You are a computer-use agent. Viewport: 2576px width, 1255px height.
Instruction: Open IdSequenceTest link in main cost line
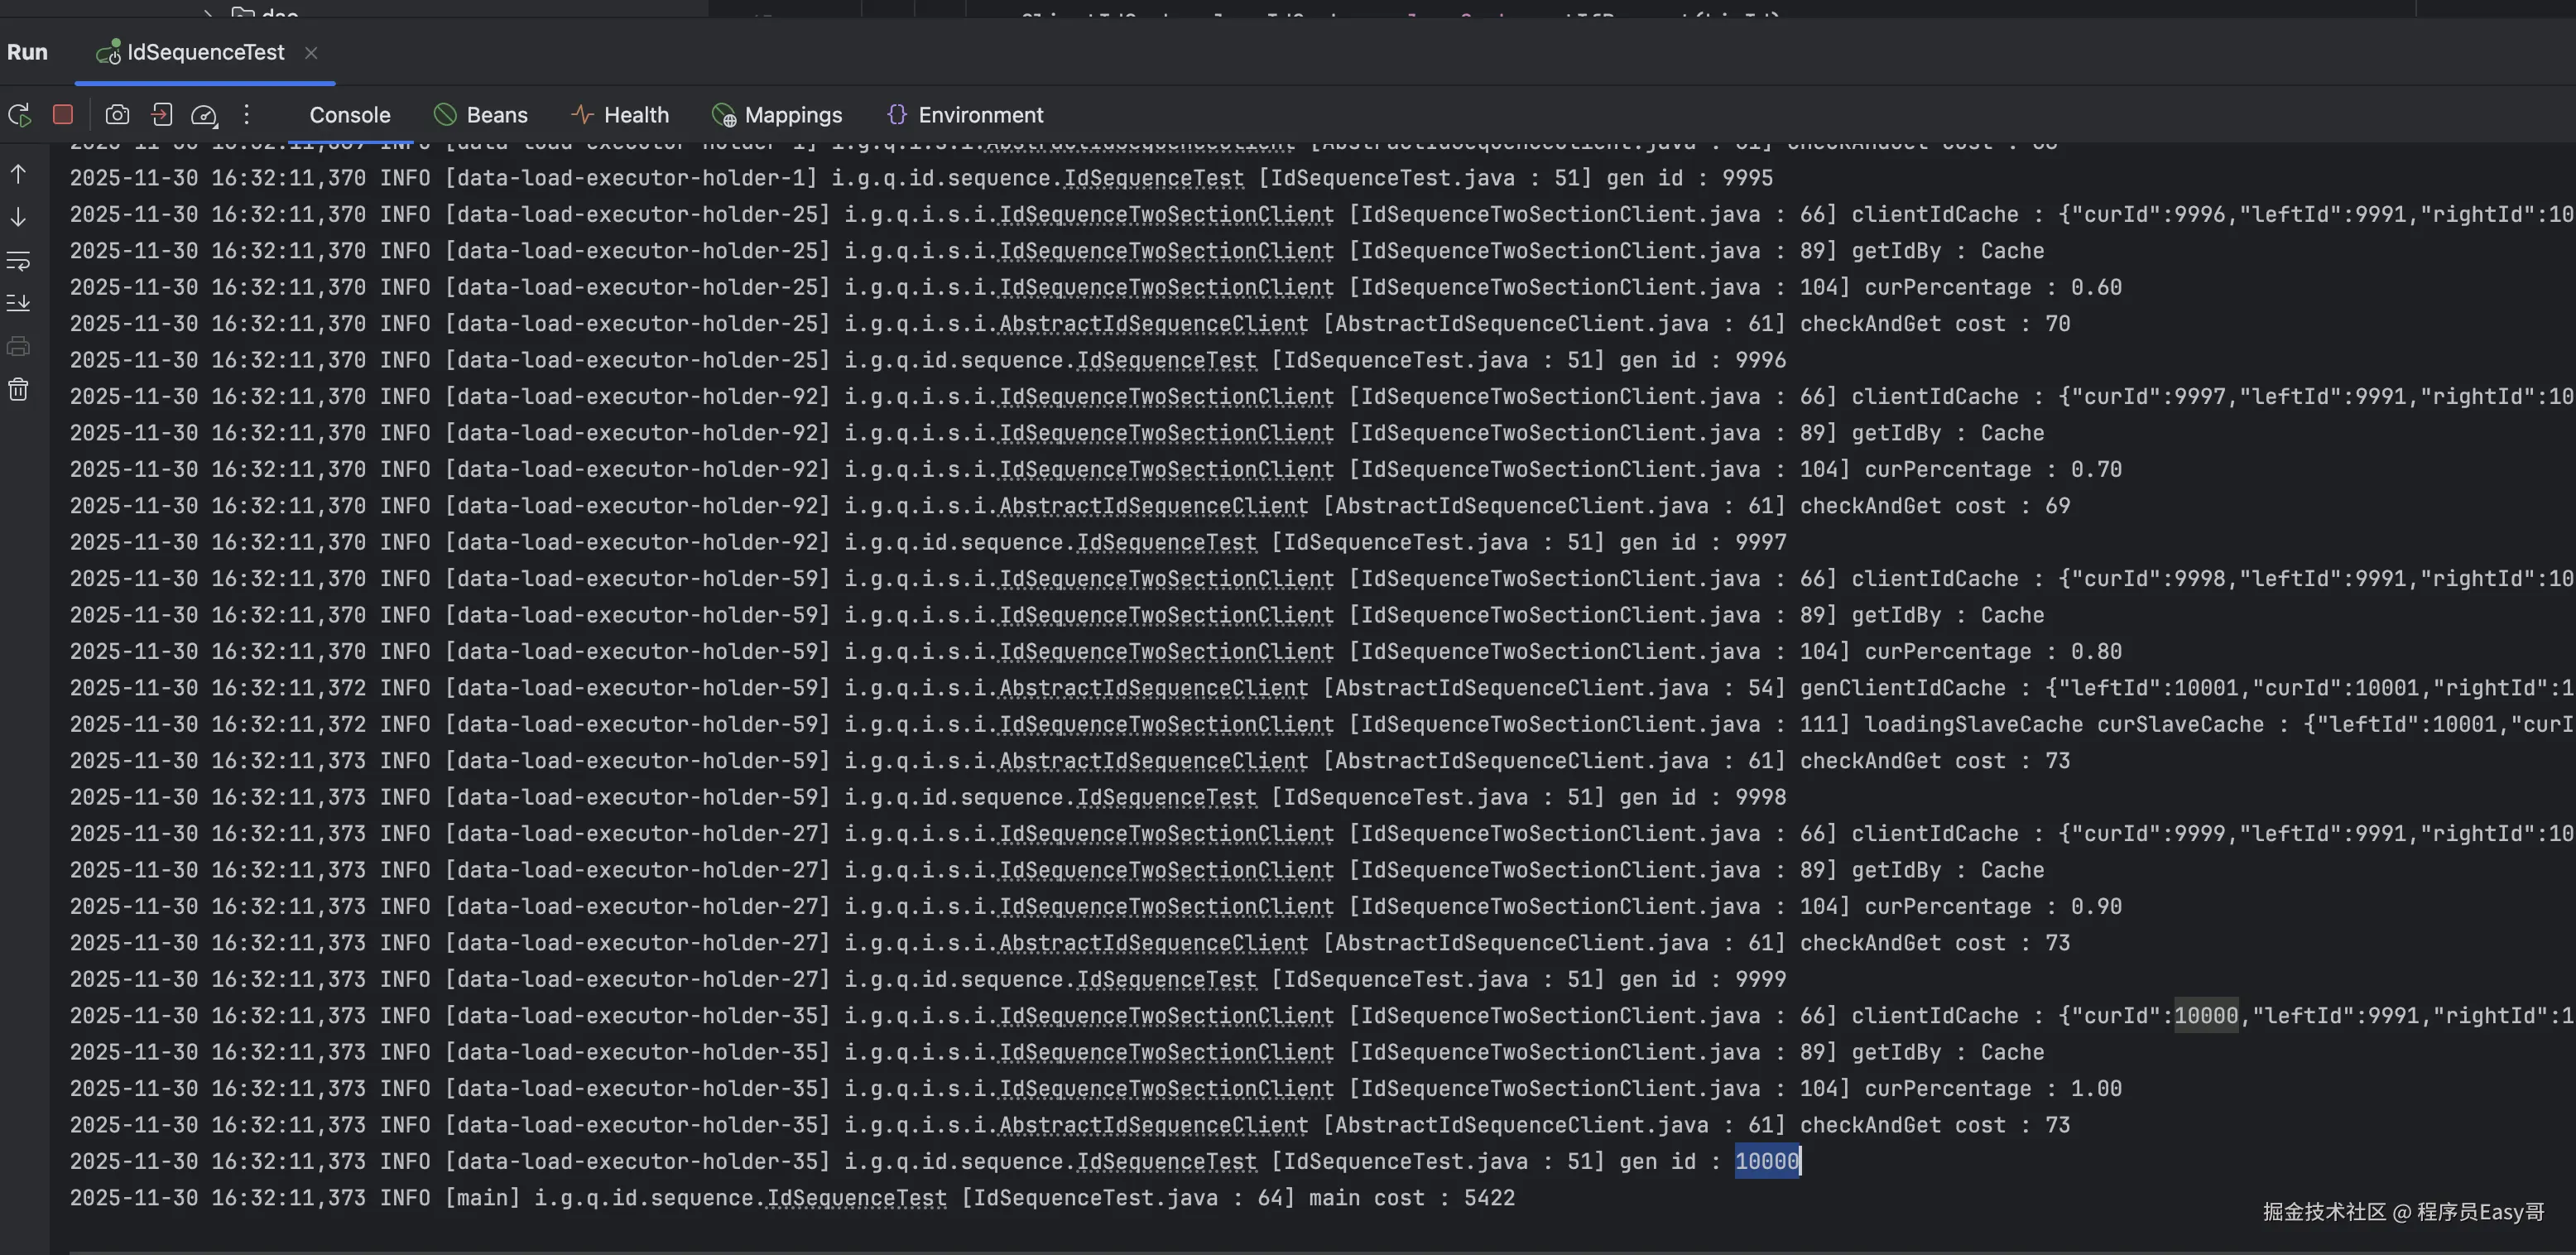click(x=856, y=1198)
